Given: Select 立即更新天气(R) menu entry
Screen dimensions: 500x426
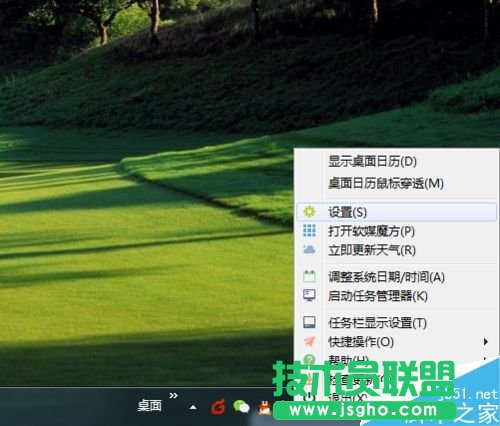Looking at the screenshot, I should click(396, 250).
